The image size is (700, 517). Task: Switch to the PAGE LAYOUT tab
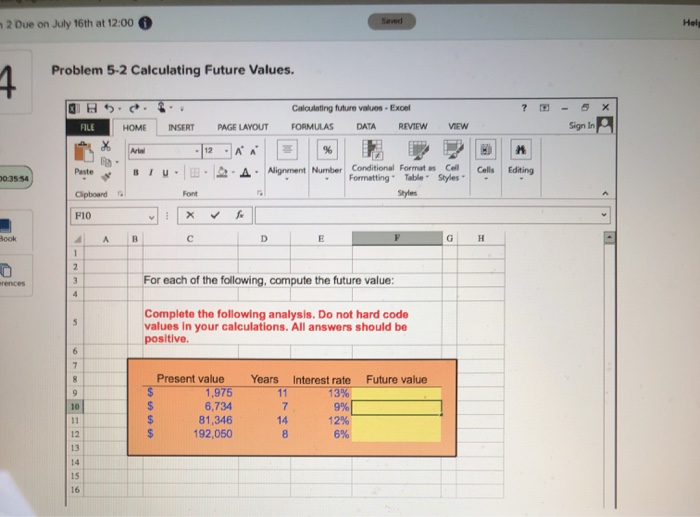tap(243, 127)
